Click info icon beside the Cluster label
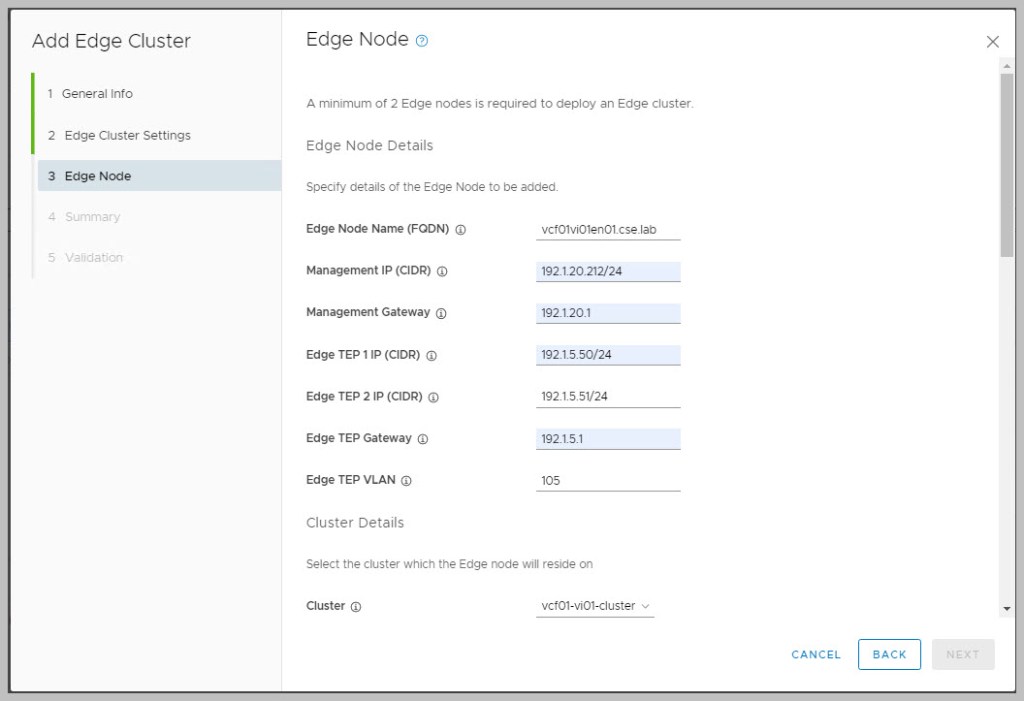Image resolution: width=1024 pixels, height=701 pixels. 356,606
